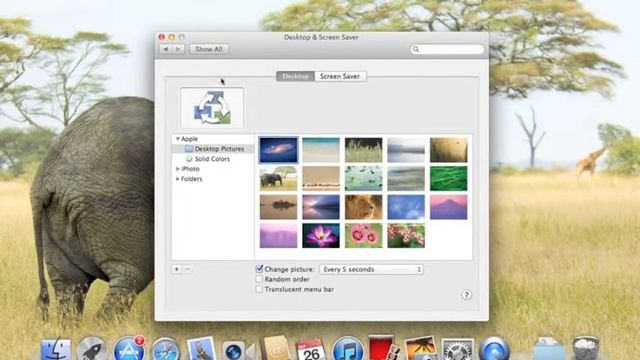Choose the lion wallpaper thumbnail
Image resolution: width=640 pixels, height=360 pixels.
[363, 207]
